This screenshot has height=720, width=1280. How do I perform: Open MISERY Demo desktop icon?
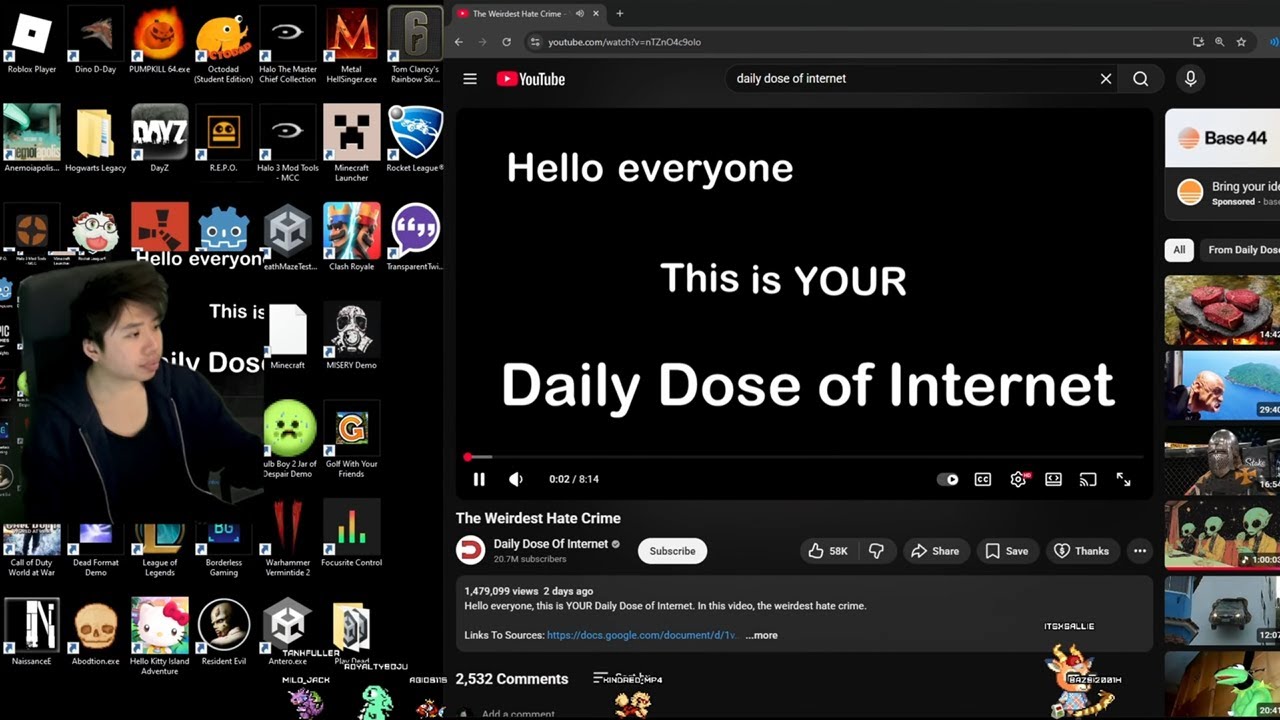pyautogui.click(x=352, y=335)
